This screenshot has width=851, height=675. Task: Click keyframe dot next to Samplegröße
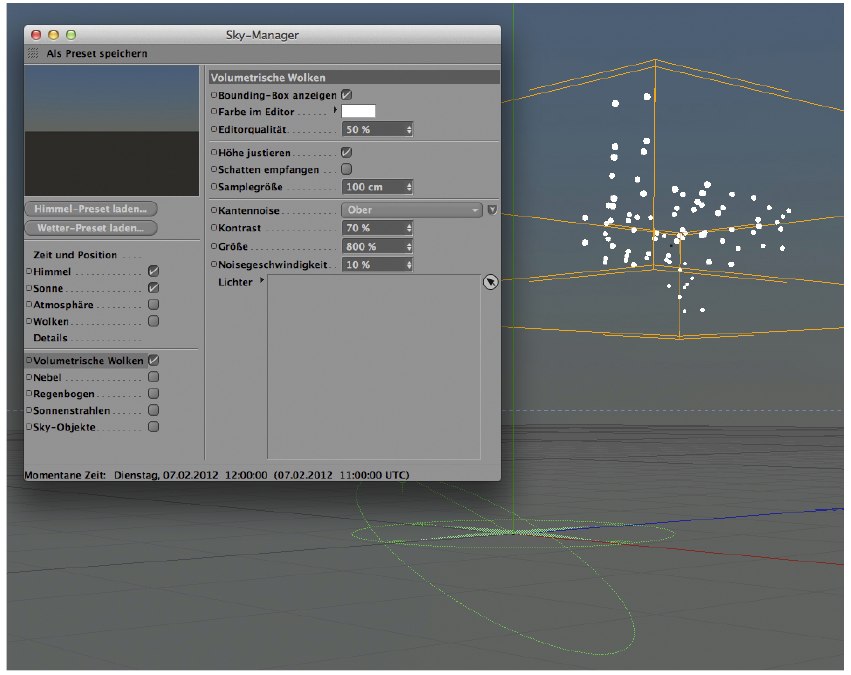(x=214, y=187)
